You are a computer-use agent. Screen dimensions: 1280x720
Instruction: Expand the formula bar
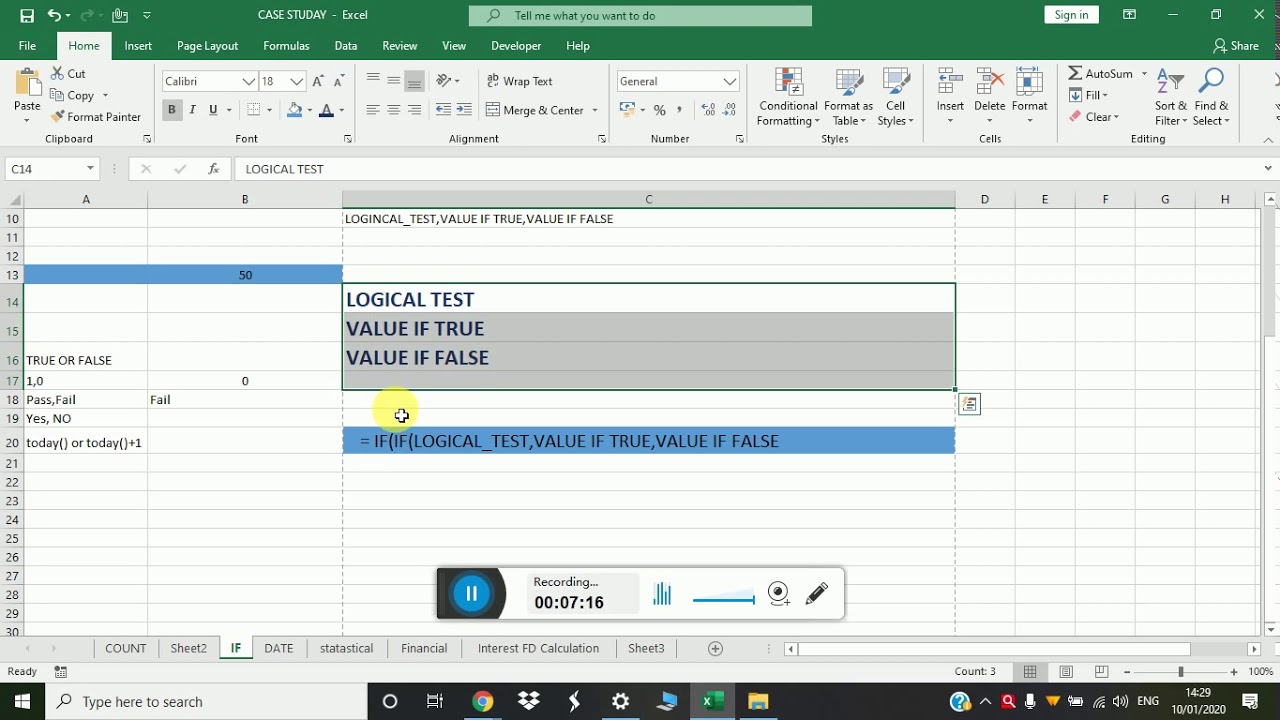point(1268,169)
